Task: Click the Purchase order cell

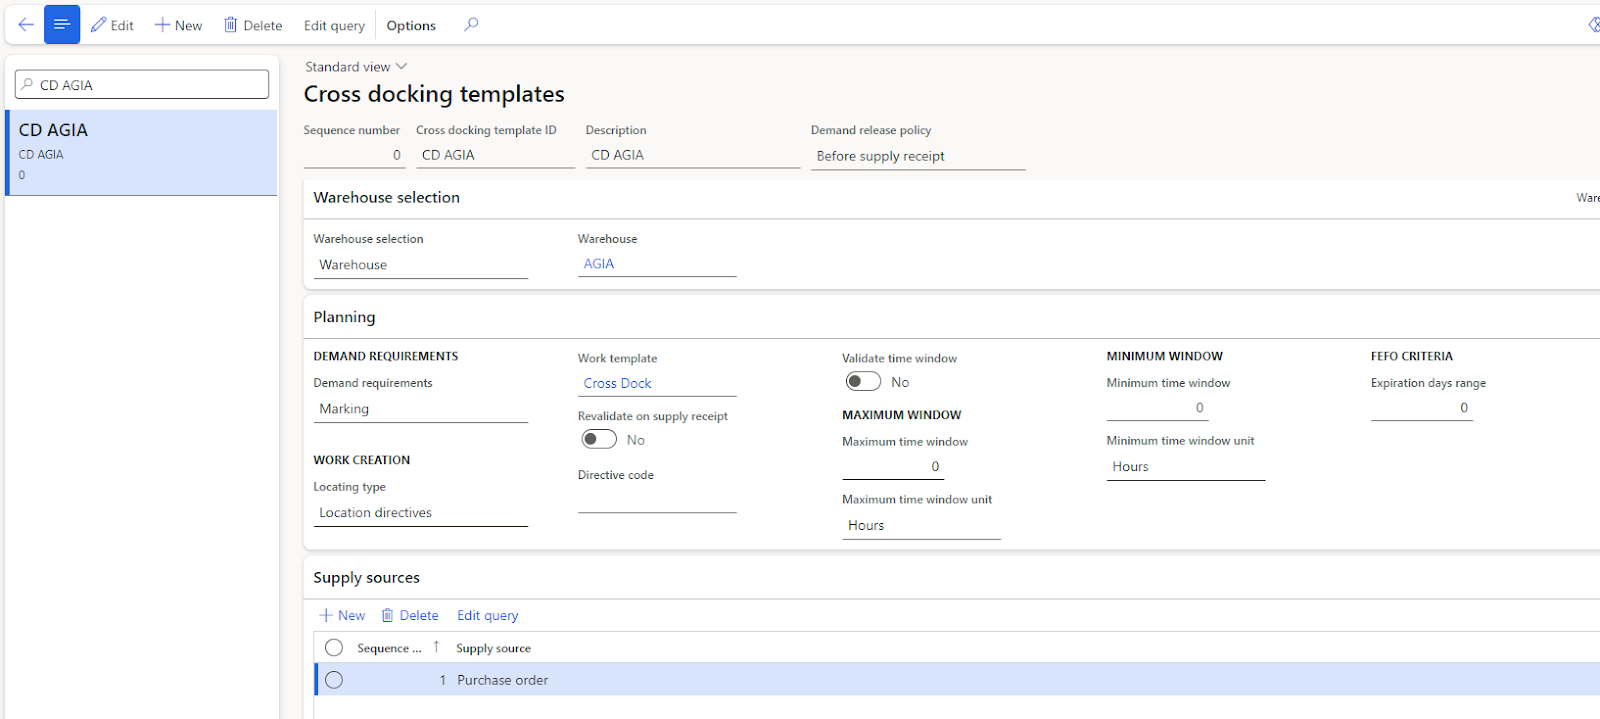Action: pyautogui.click(x=503, y=680)
